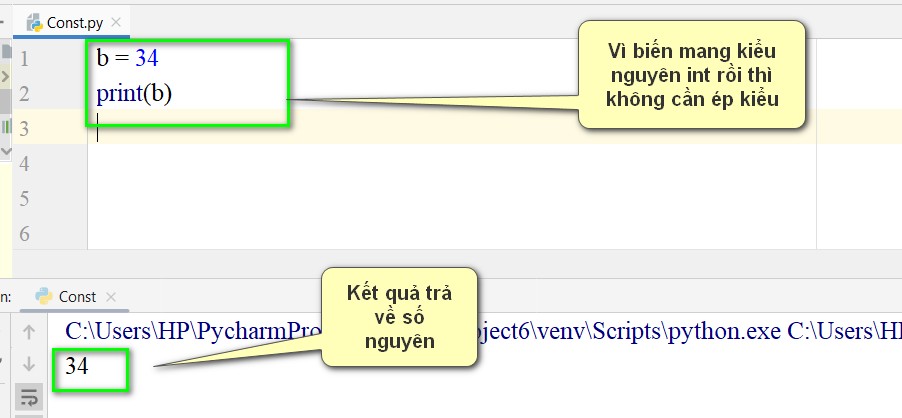The height and width of the screenshot is (418, 902).
Task: Toggle the Soft-Wrap button in Run console
Action: click(29, 397)
